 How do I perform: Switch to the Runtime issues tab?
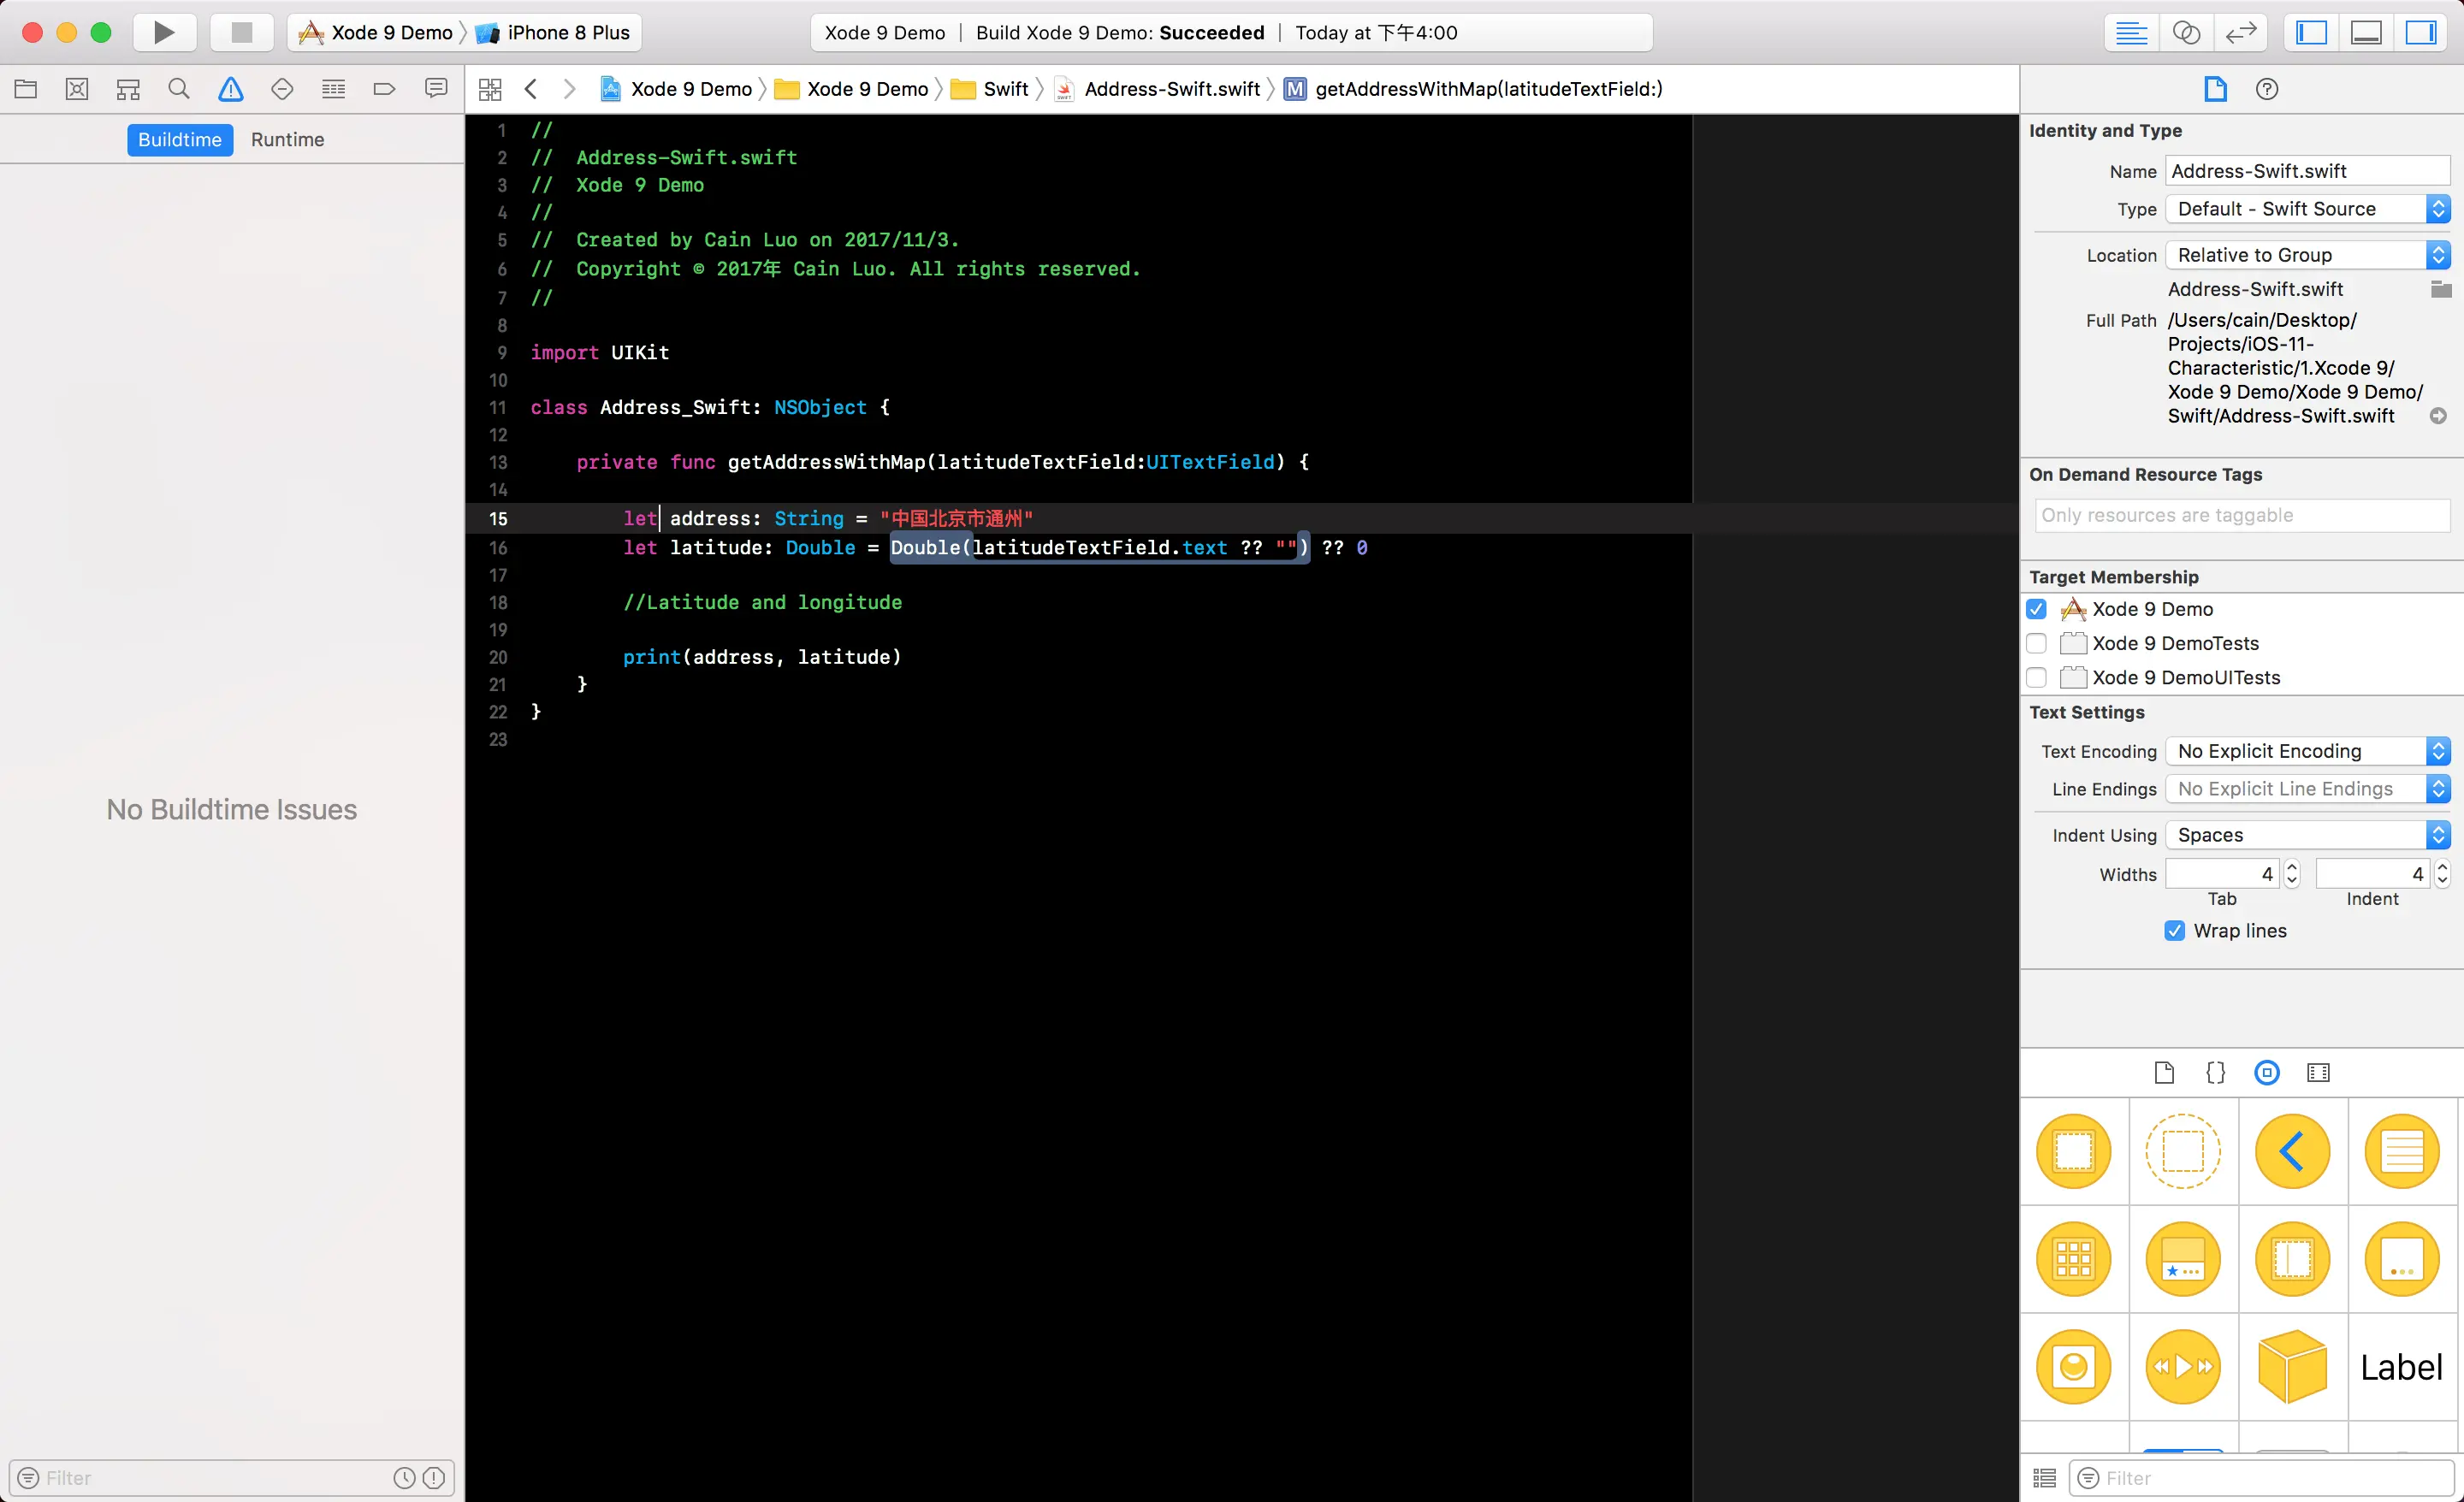pos(287,139)
